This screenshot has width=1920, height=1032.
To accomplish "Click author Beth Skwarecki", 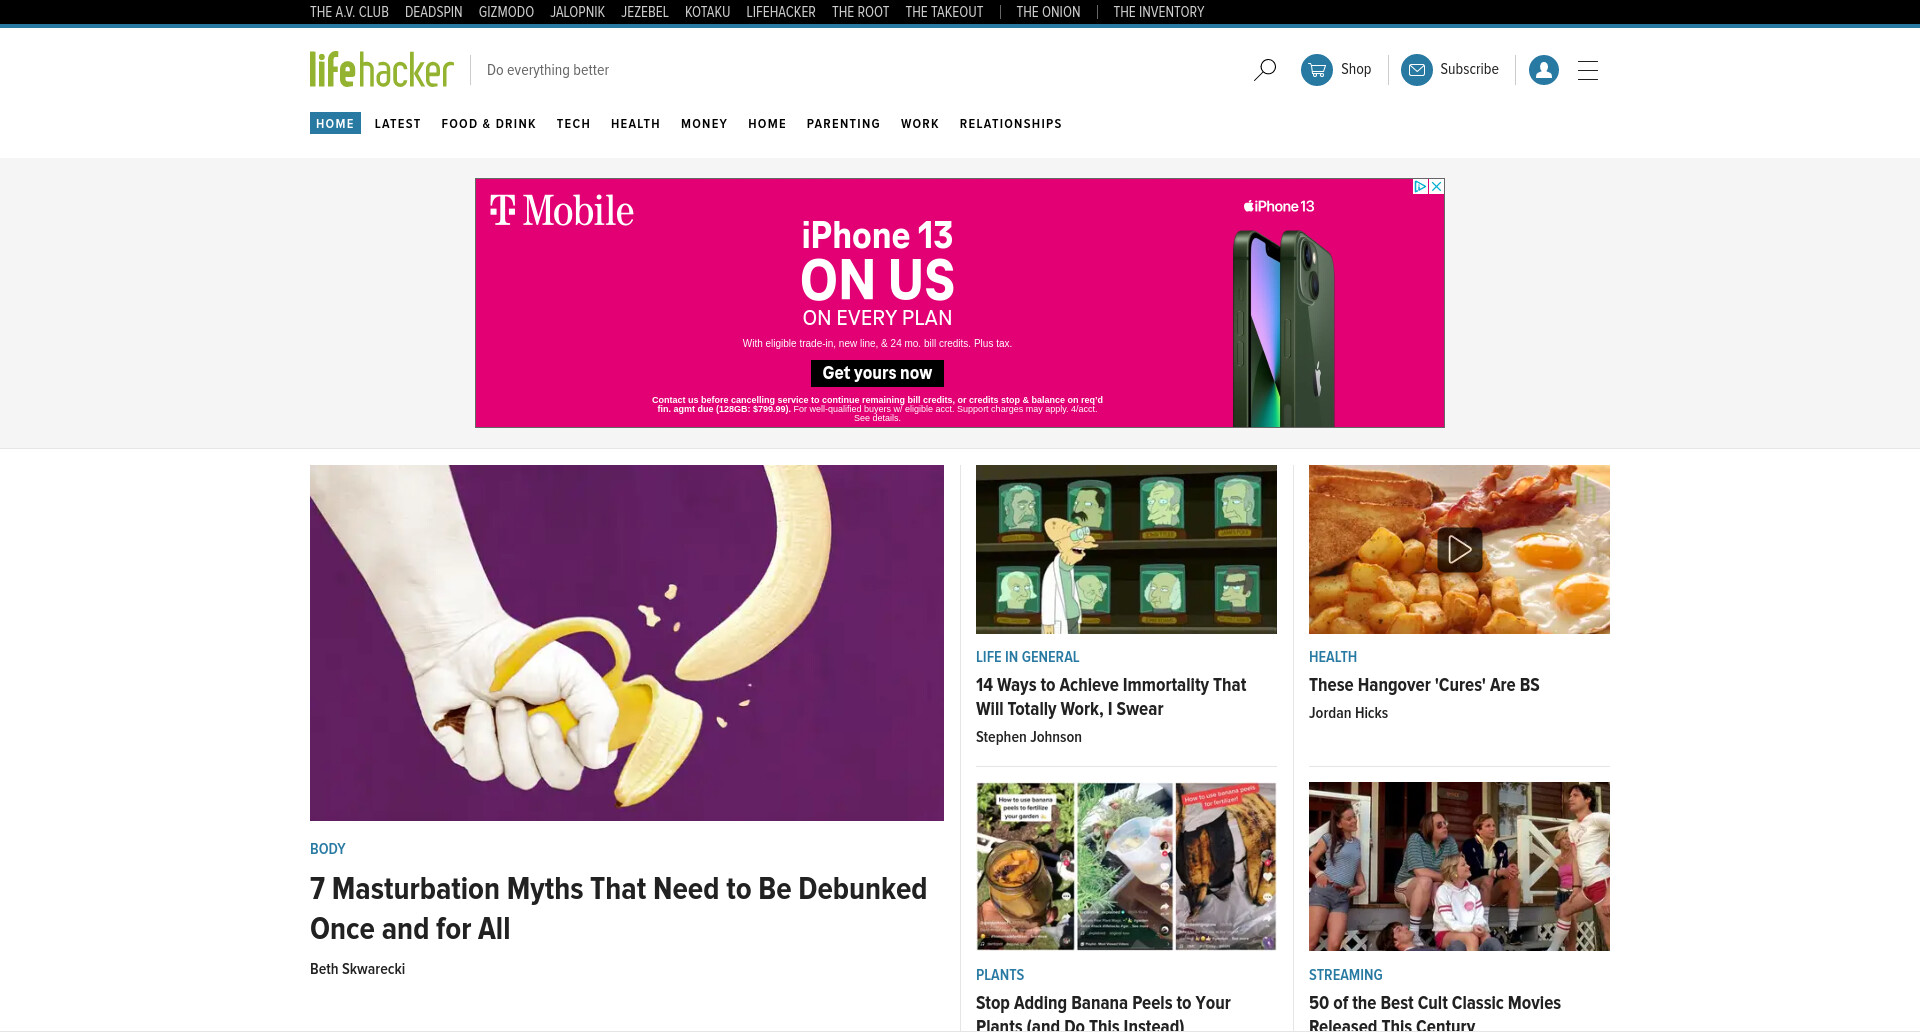I will tap(357, 969).
